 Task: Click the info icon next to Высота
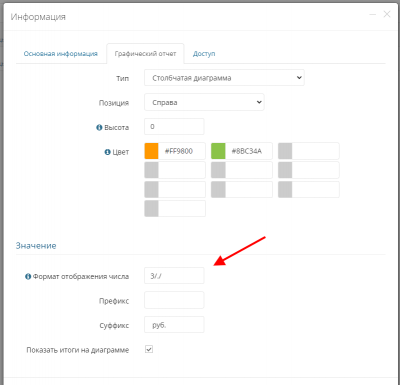click(99, 127)
